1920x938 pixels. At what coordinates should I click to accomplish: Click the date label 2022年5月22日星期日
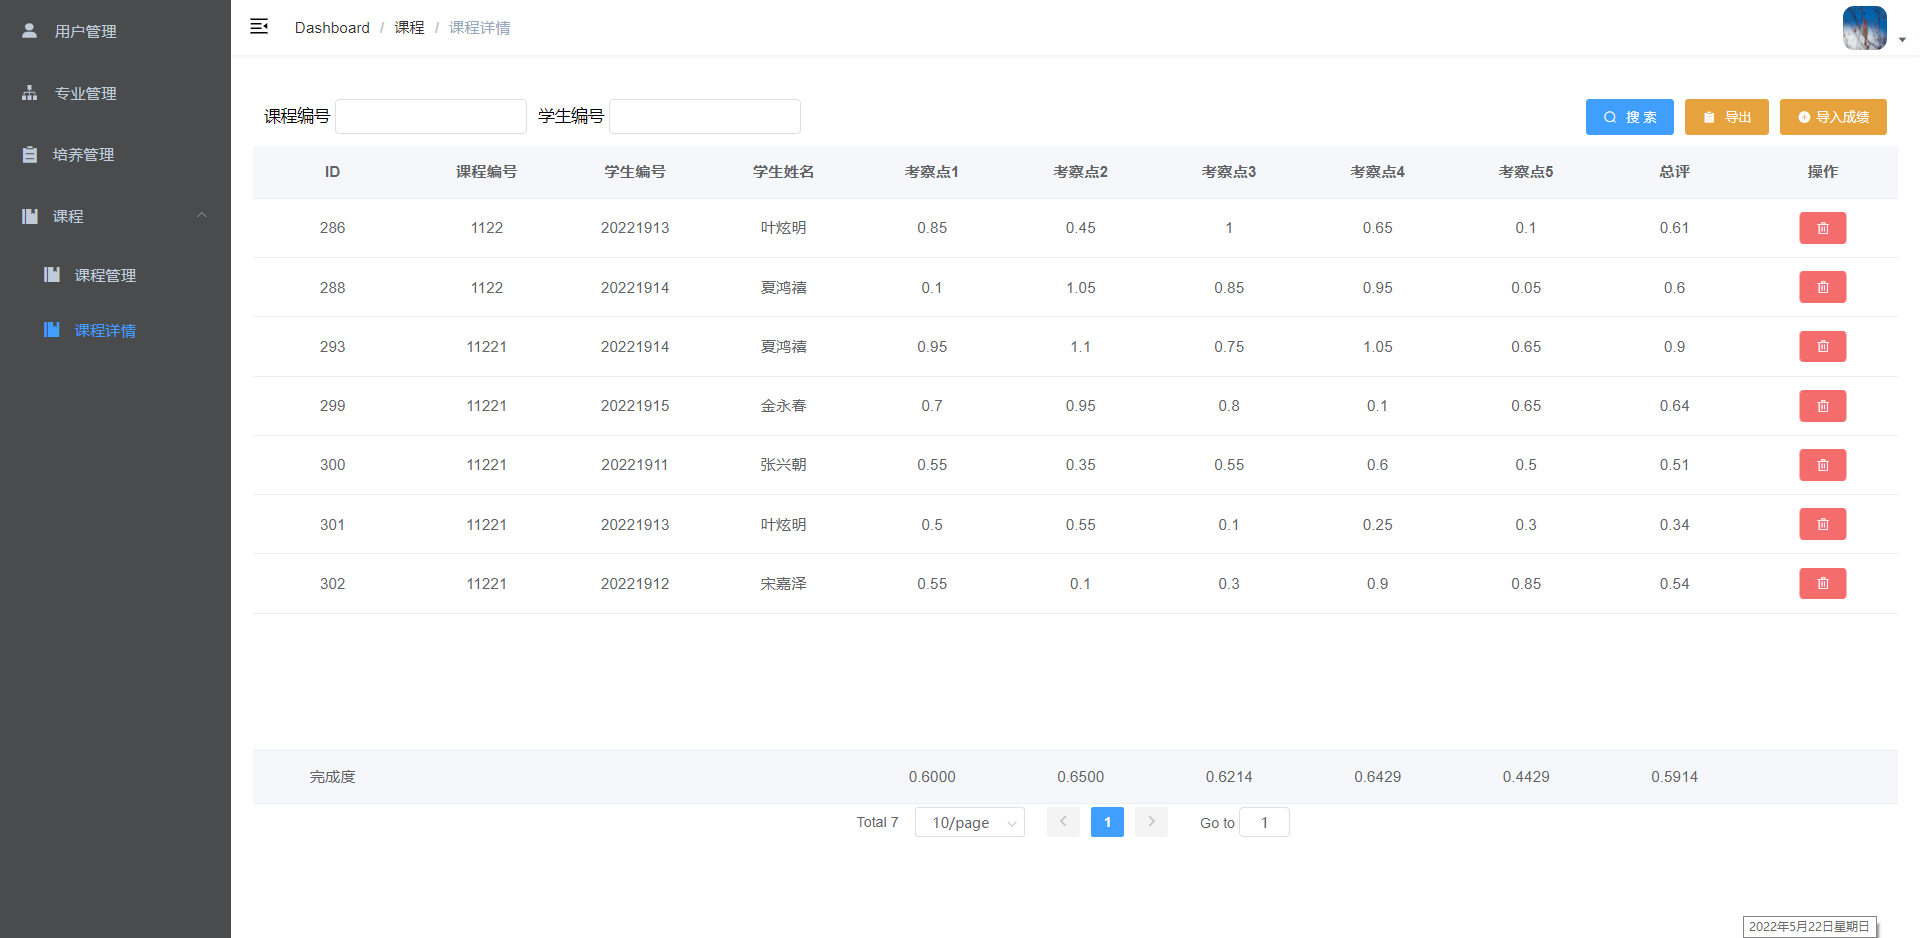(x=1809, y=927)
